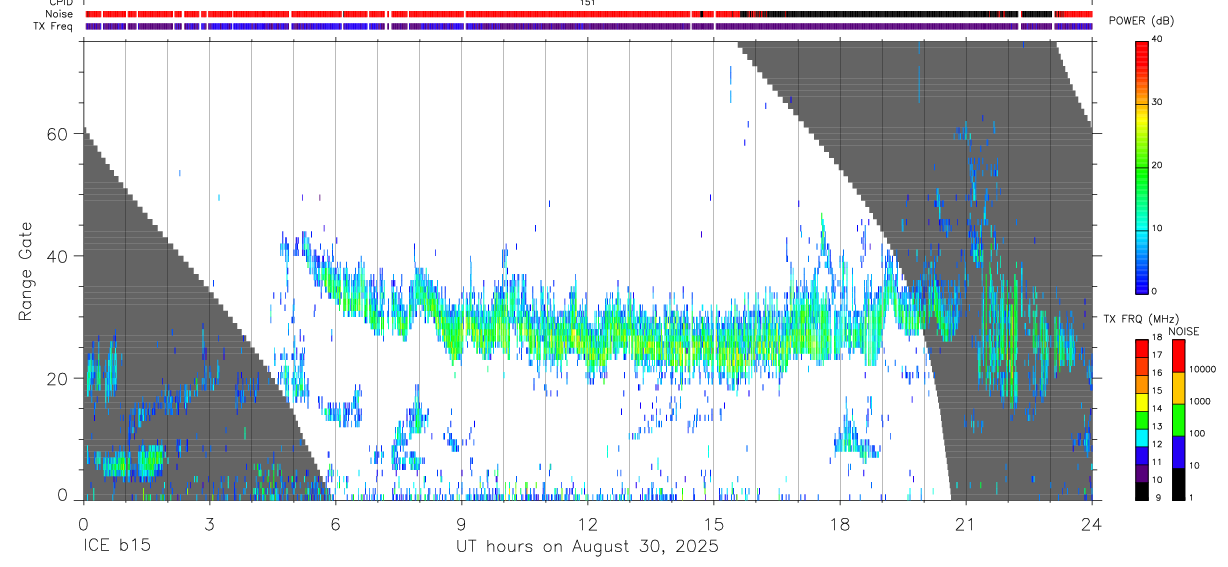Click the TX FRQ legend tick '13'
The width and height of the screenshot is (1228, 567).
pyautogui.click(x=1158, y=426)
